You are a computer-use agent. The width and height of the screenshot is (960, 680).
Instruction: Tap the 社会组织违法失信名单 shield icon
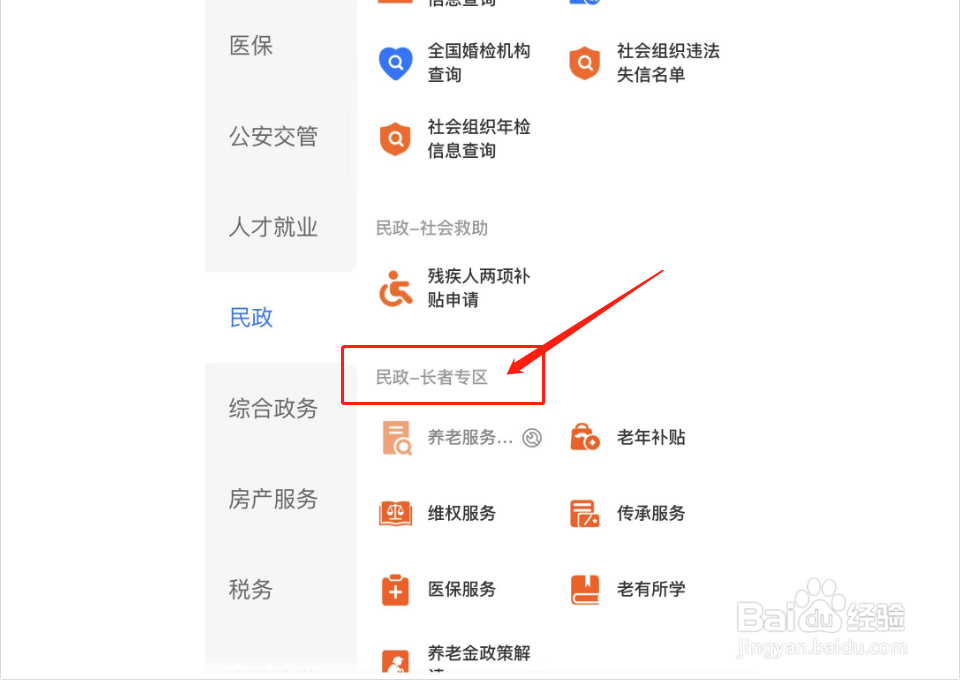[585, 63]
